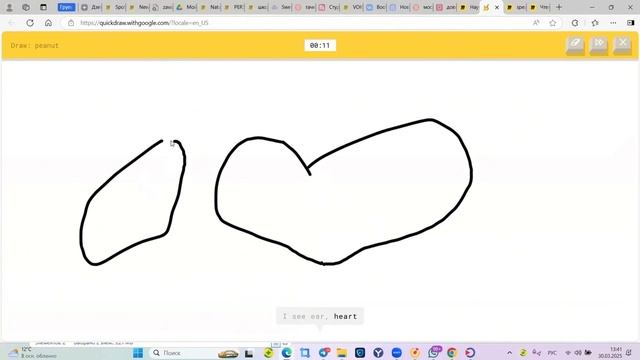Viewport: 640px width, 360px height.
Task: Click the 00:11 countdown timer
Action: coord(320,45)
